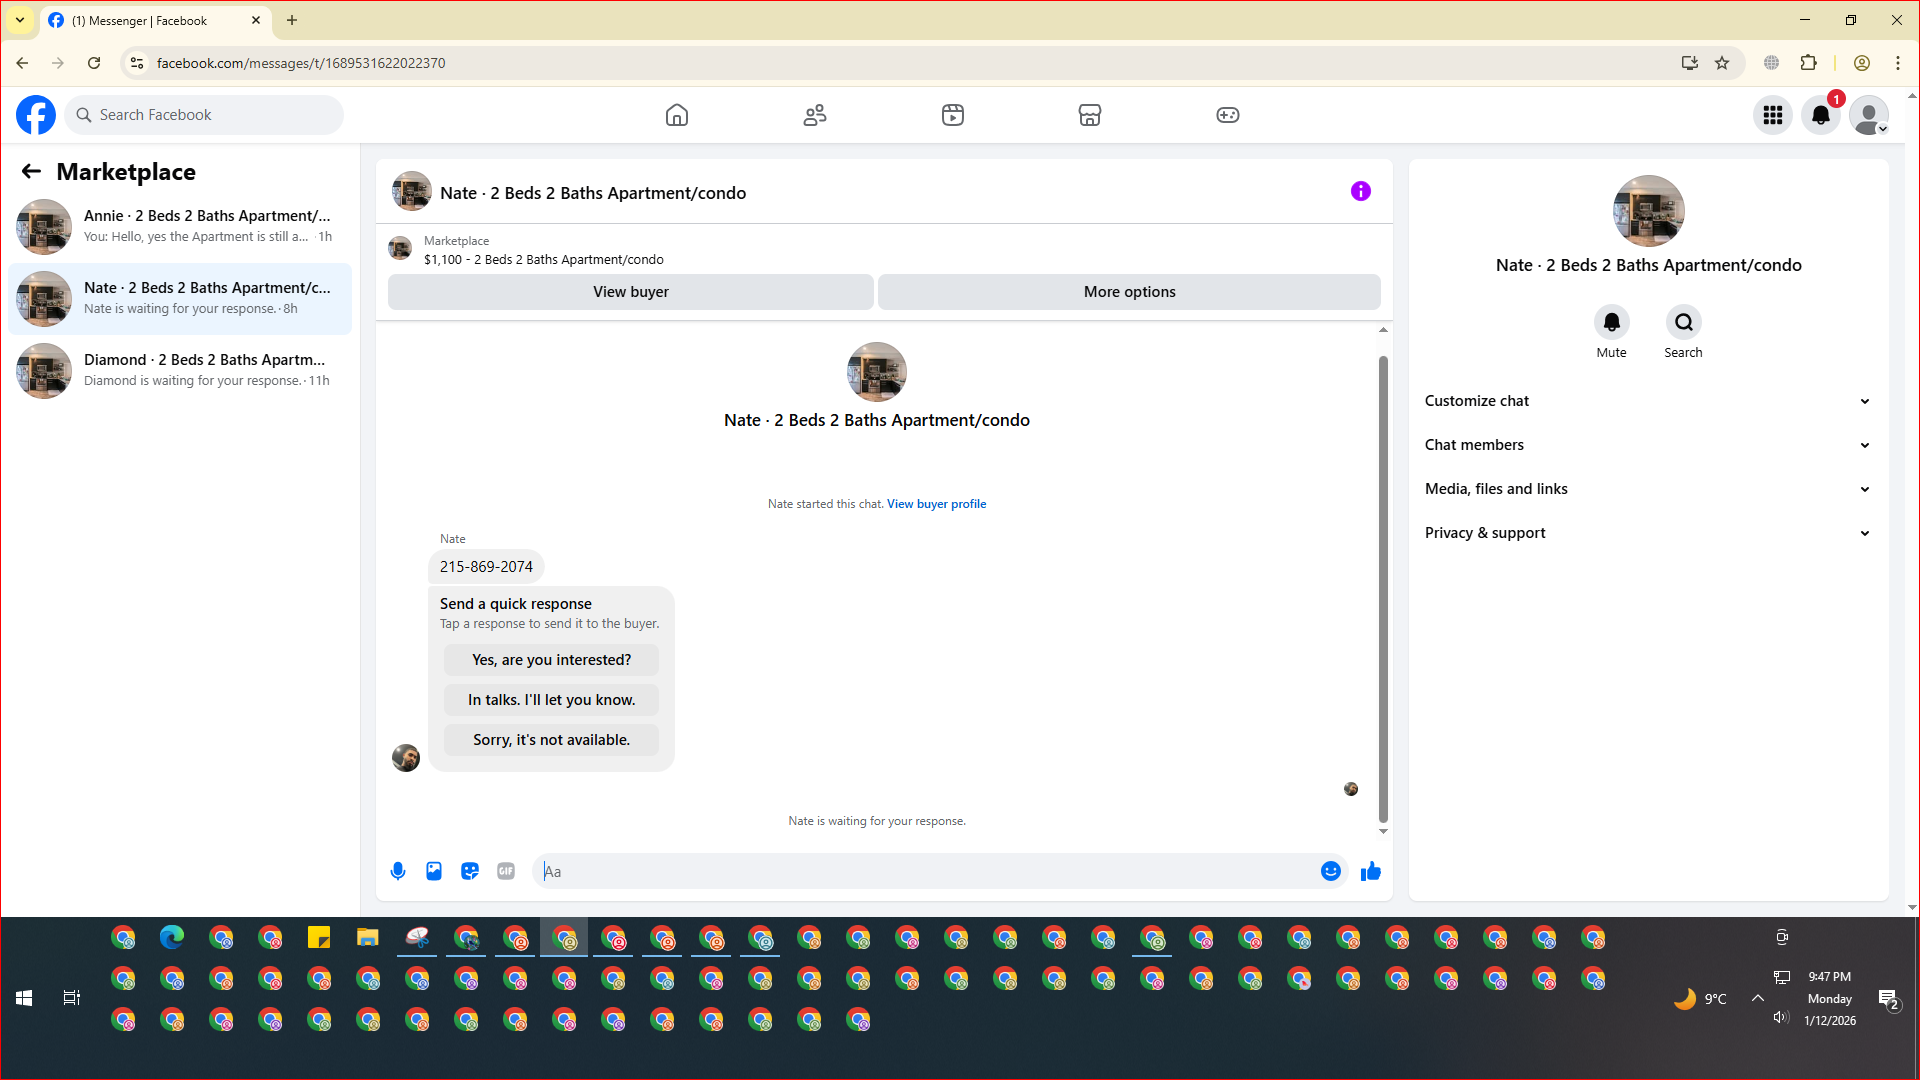Go to Facebook Home tab
The height and width of the screenshot is (1080, 1920).
677,115
